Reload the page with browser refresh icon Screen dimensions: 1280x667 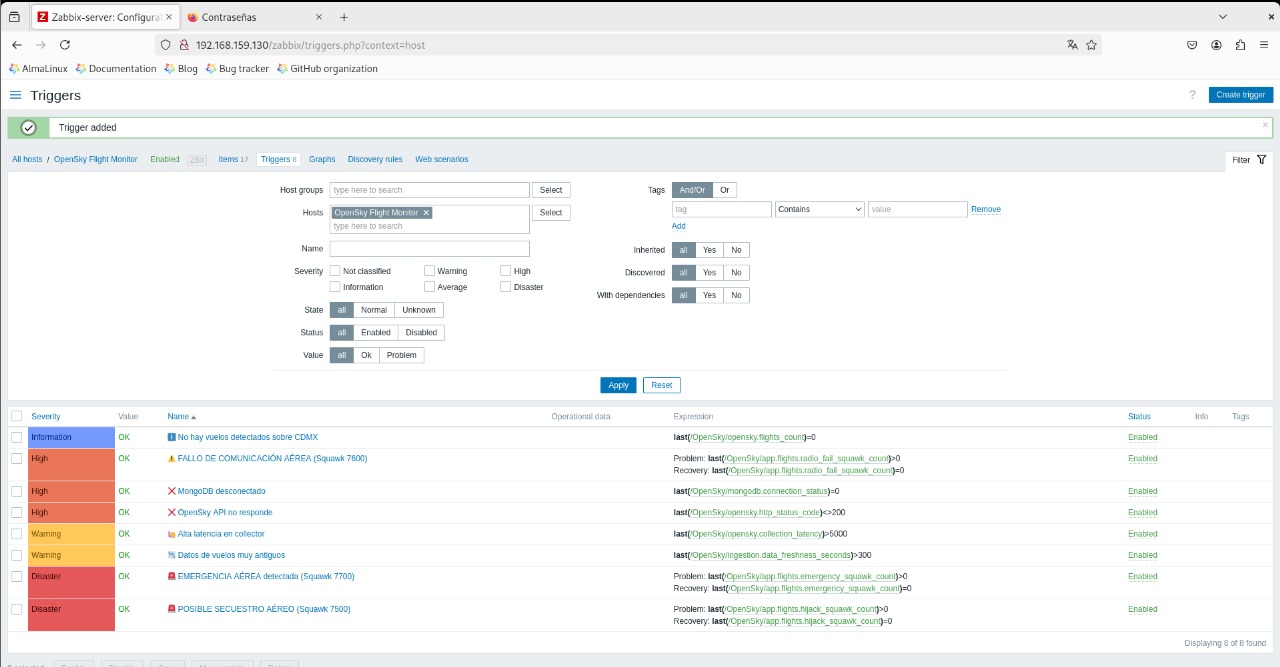(65, 45)
